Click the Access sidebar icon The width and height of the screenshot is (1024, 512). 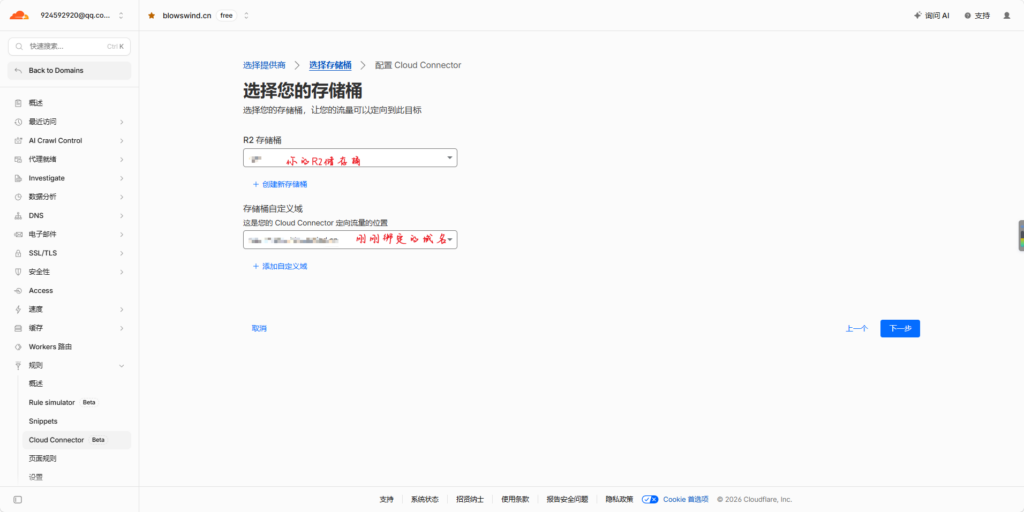[18, 291]
